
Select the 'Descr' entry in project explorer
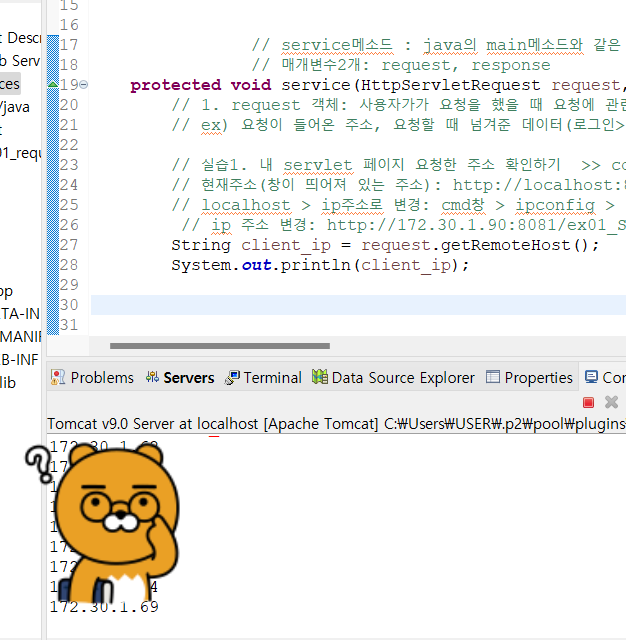click(x=20, y=38)
